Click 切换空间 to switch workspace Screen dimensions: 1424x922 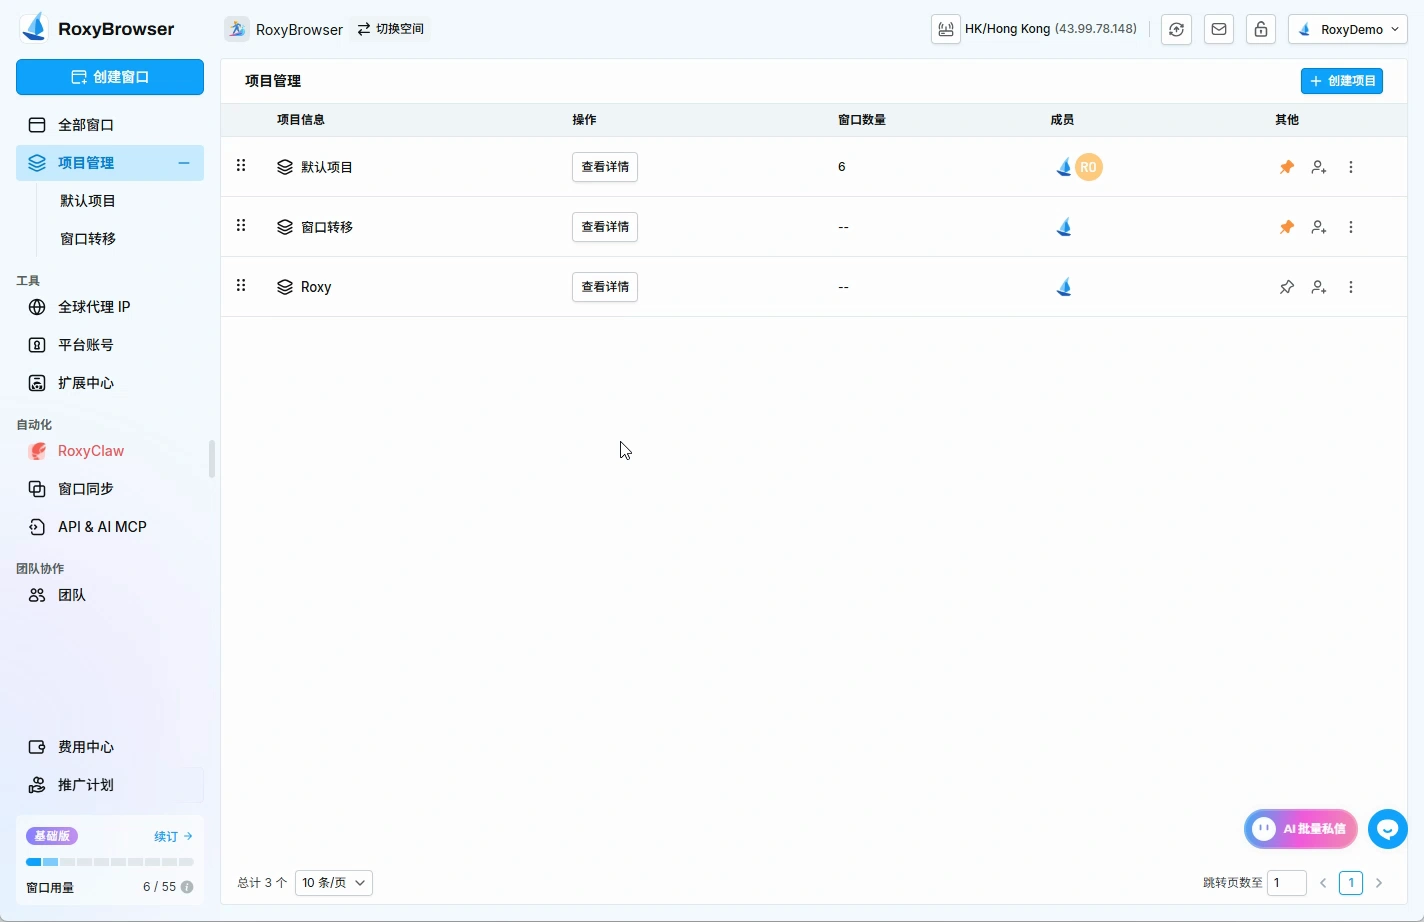[x=391, y=29]
